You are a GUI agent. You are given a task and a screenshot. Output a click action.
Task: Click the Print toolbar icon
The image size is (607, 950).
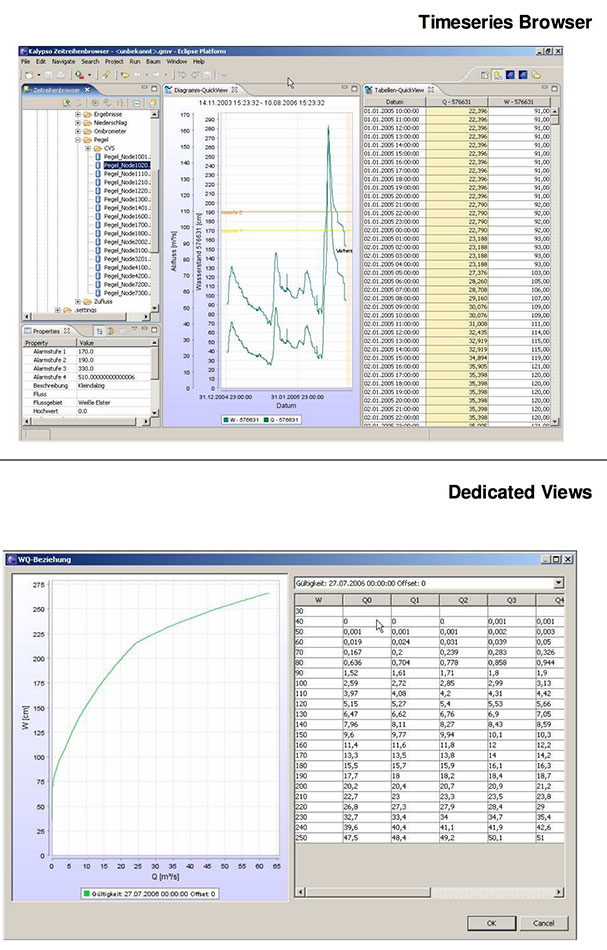click(x=61, y=75)
